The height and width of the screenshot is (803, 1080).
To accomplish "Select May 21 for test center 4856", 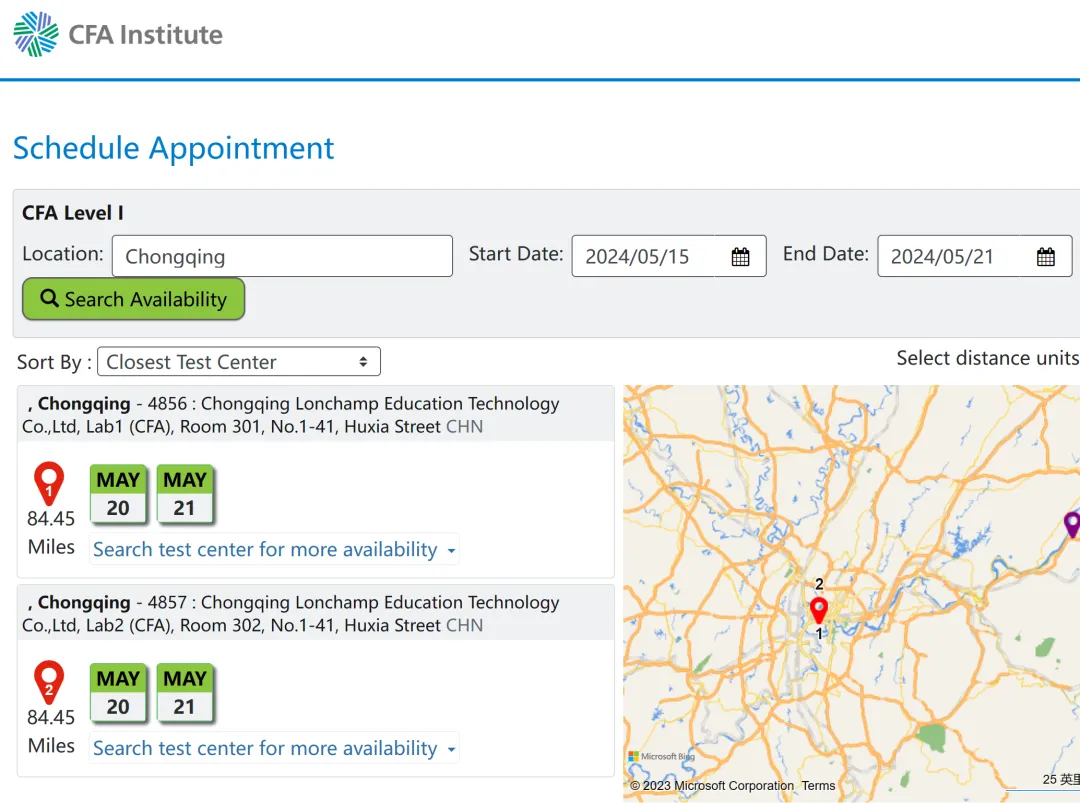I will (x=185, y=494).
